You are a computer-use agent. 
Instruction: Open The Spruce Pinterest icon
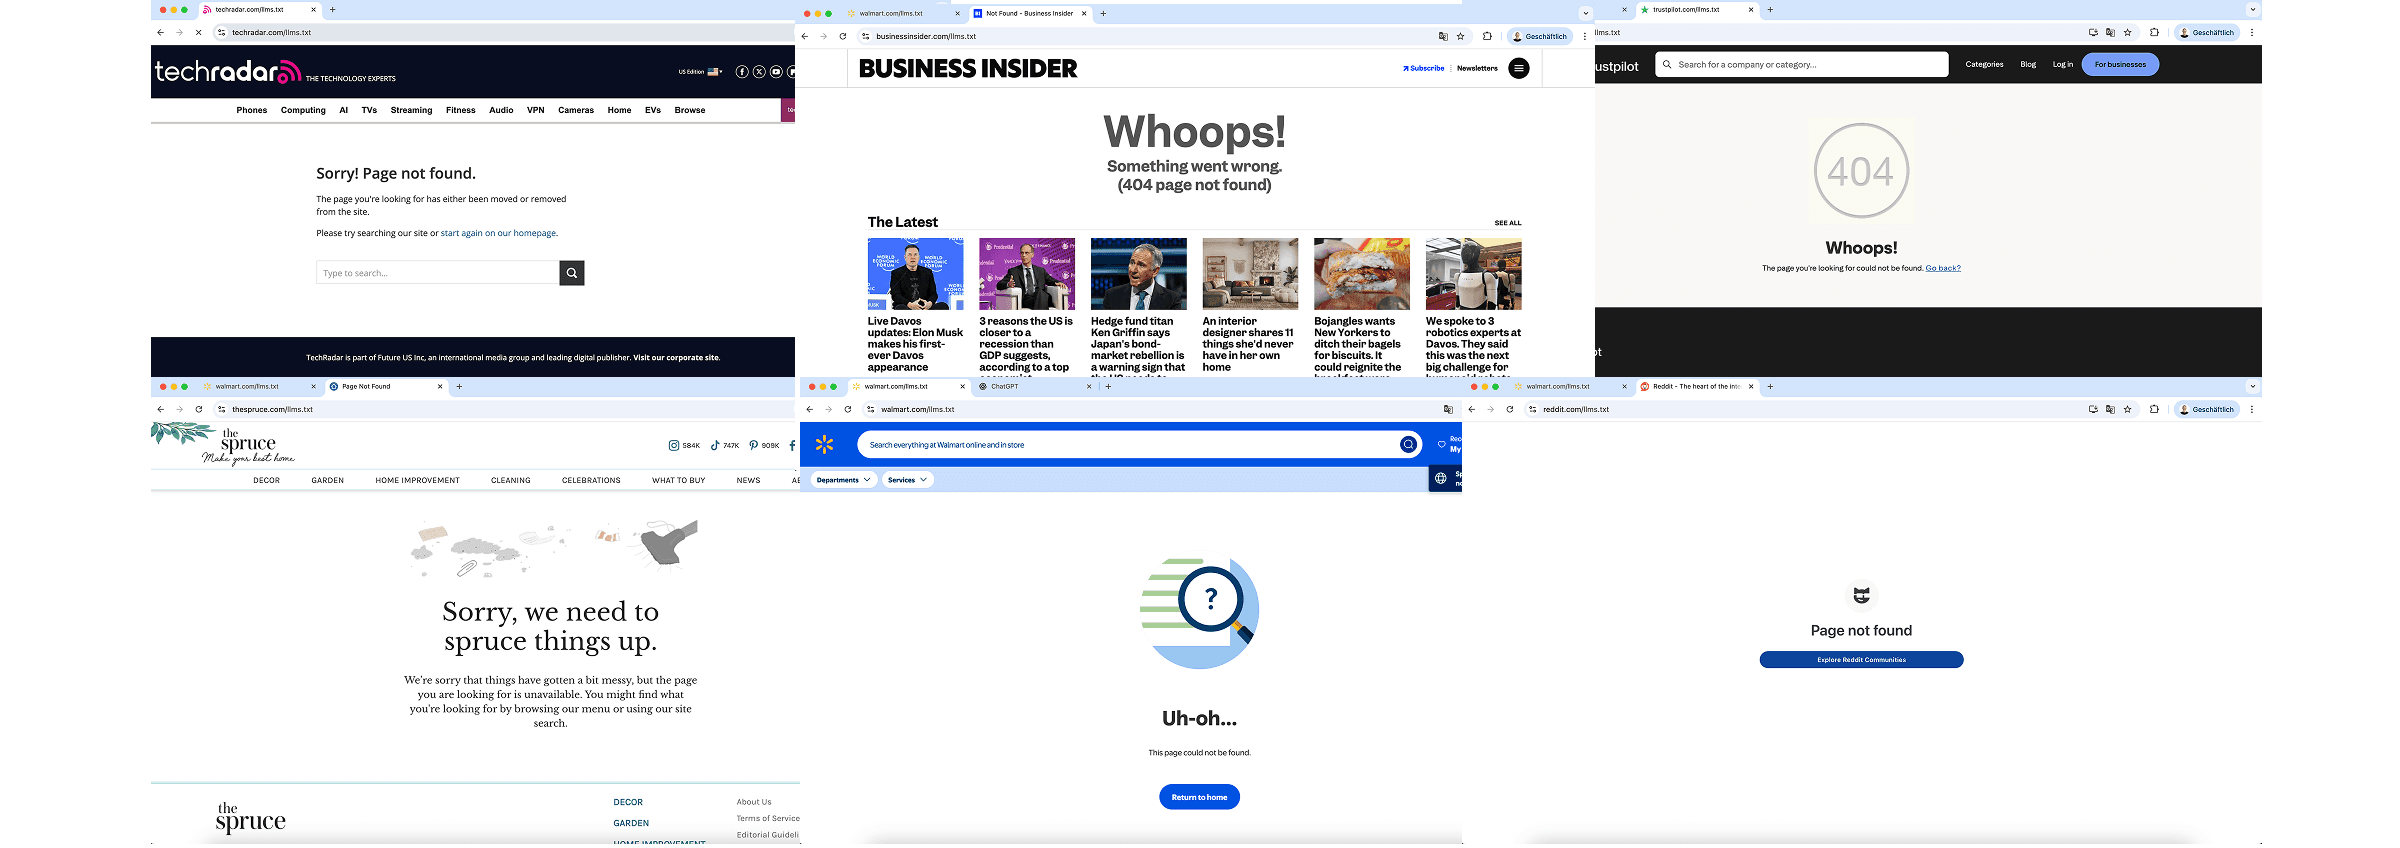click(x=753, y=445)
